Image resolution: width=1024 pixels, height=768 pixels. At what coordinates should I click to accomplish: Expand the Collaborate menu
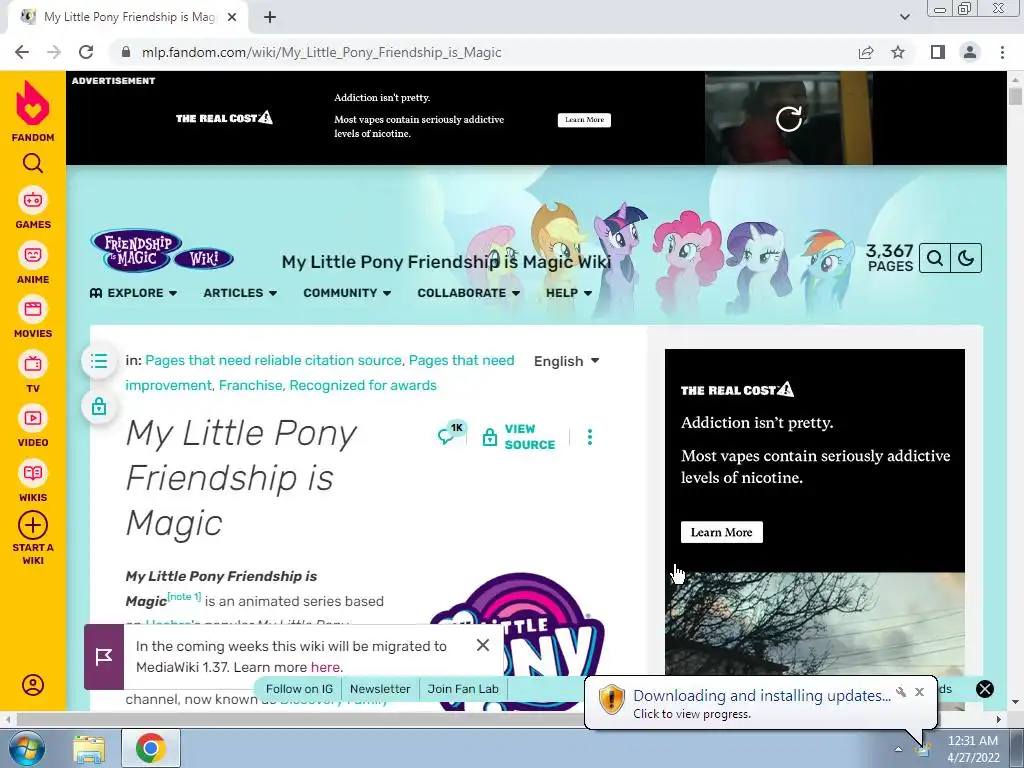tap(469, 293)
